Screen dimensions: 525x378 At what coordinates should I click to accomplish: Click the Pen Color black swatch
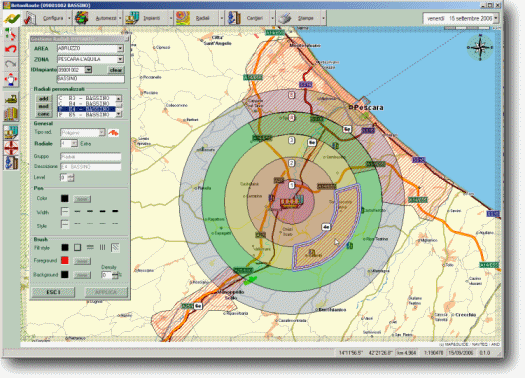(x=65, y=198)
